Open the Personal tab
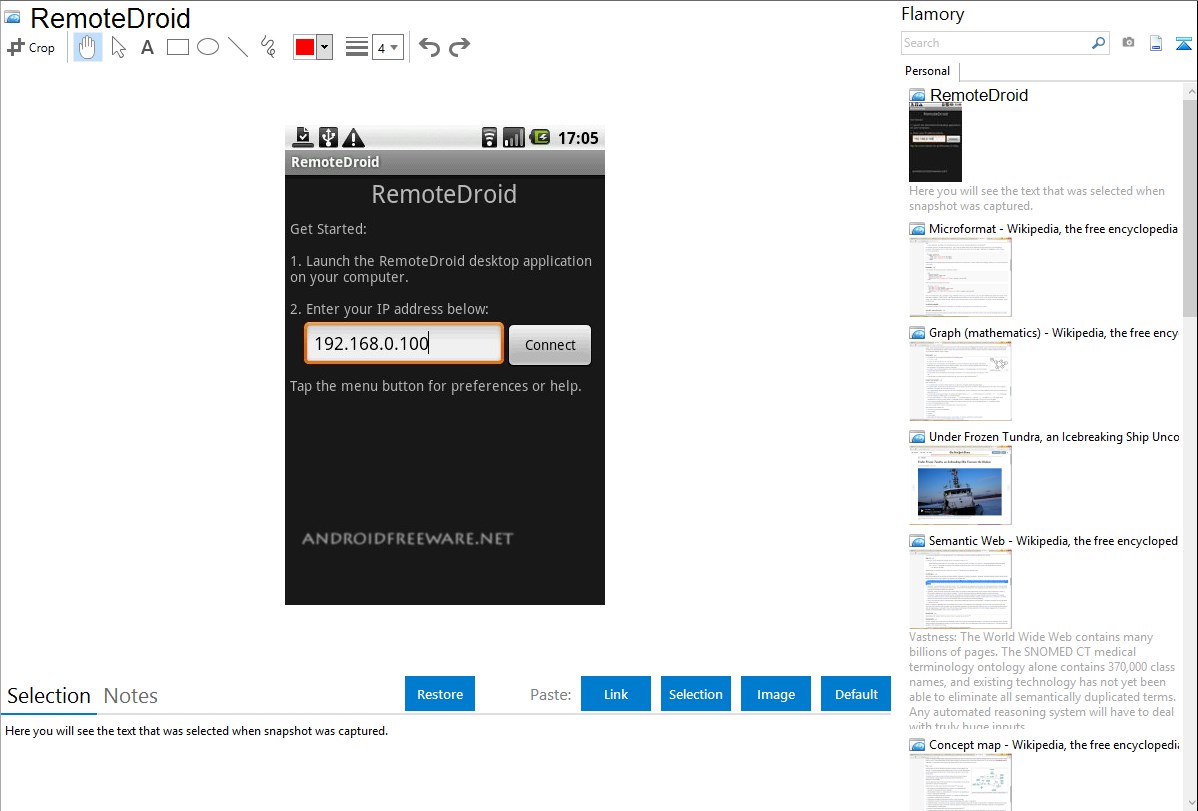This screenshot has width=1198, height=811. [927, 71]
